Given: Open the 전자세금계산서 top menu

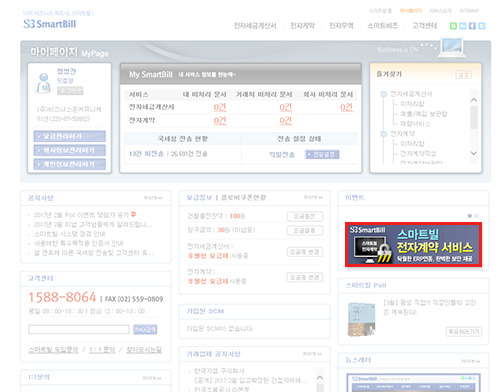Looking at the screenshot, I should [255, 26].
